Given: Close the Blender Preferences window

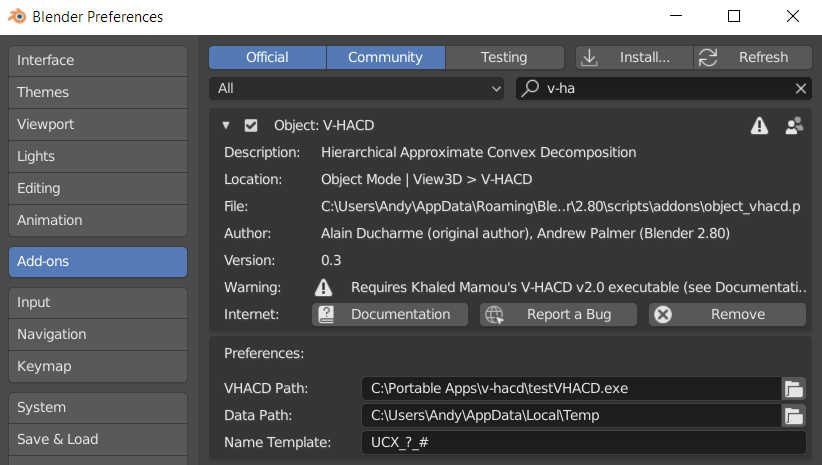Looking at the screenshot, I should 793,16.
